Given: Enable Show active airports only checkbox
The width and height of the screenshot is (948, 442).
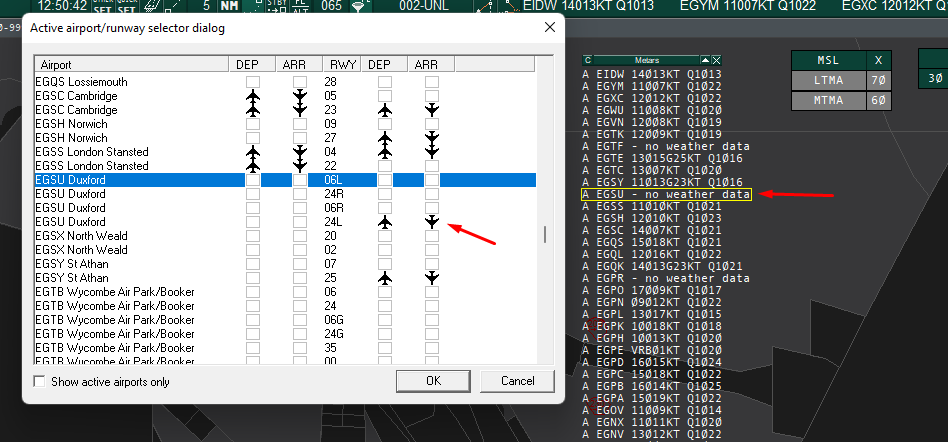Looking at the screenshot, I should pyautogui.click(x=40, y=381).
